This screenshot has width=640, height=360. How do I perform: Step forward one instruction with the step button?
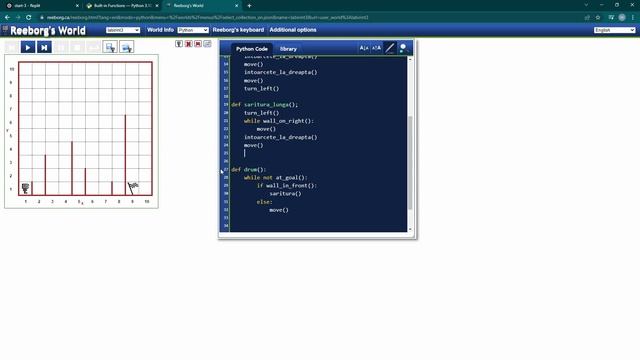[44, 47]
